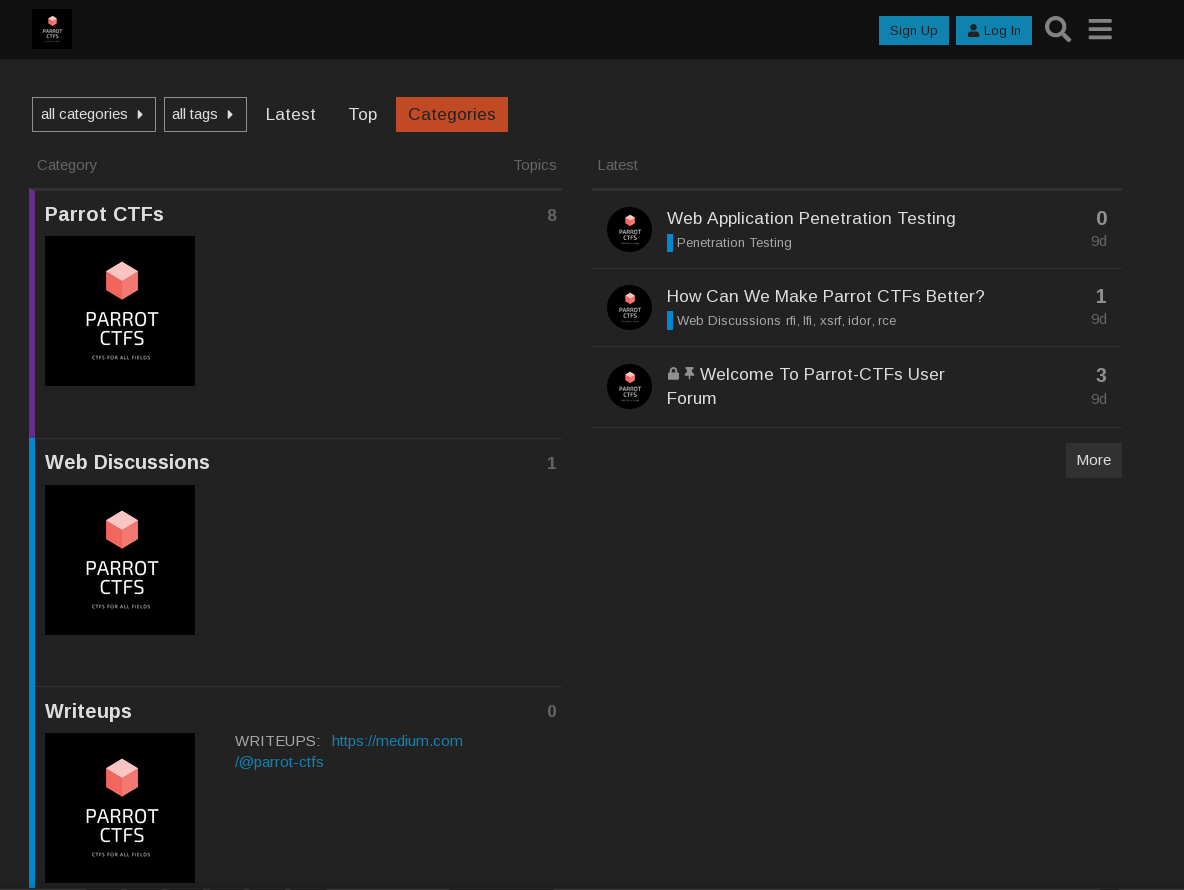Click avatar beside How Can We Make topic
The image size is (1184, 890).
629,308
